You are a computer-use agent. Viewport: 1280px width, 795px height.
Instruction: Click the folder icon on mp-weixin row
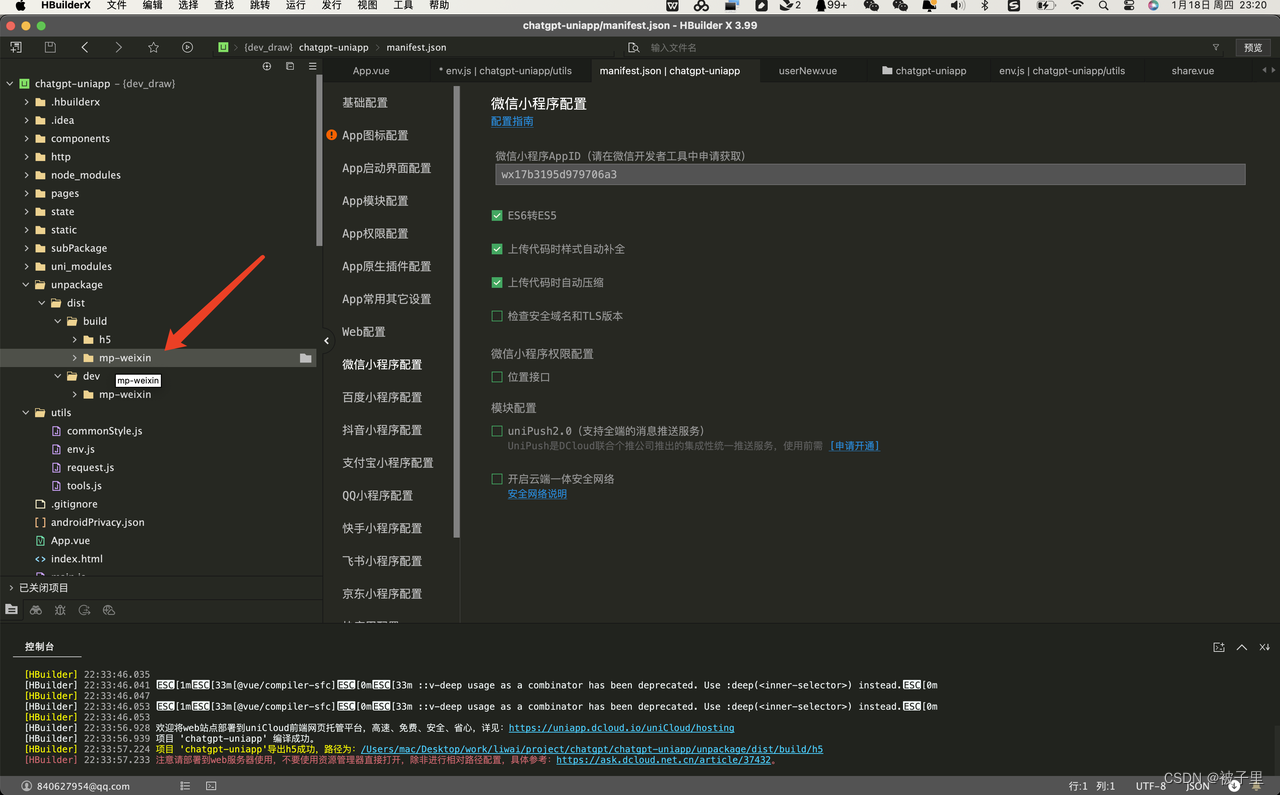click(305, 358)
